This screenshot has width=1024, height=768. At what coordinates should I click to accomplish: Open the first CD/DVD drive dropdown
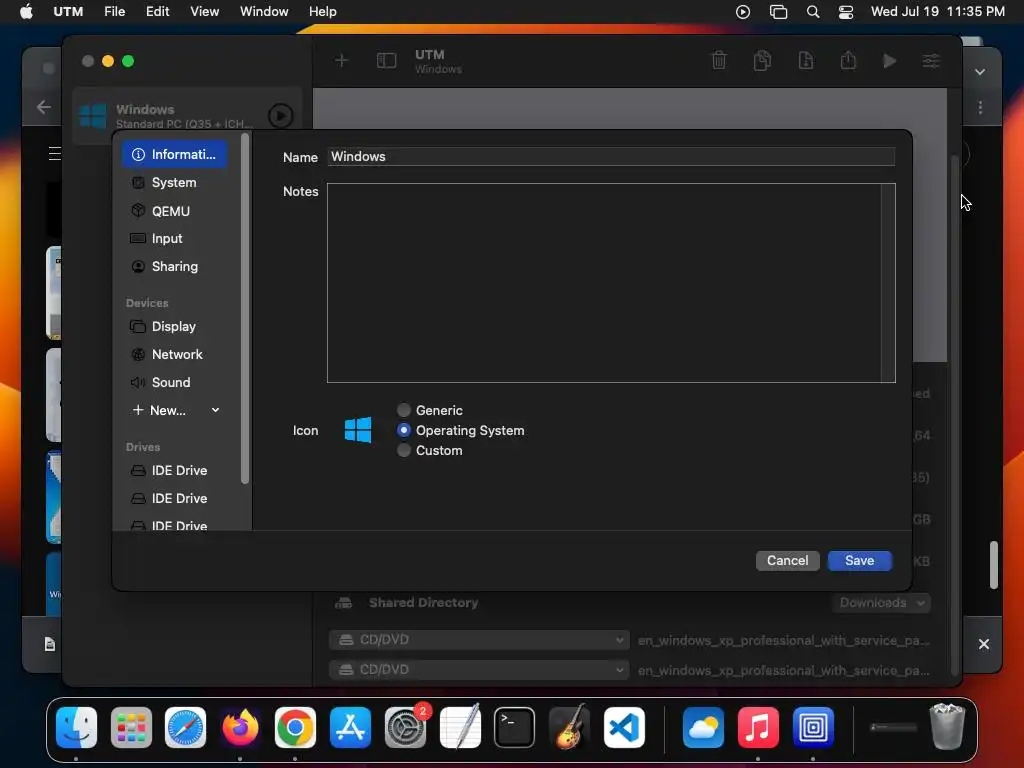(479, 640)
